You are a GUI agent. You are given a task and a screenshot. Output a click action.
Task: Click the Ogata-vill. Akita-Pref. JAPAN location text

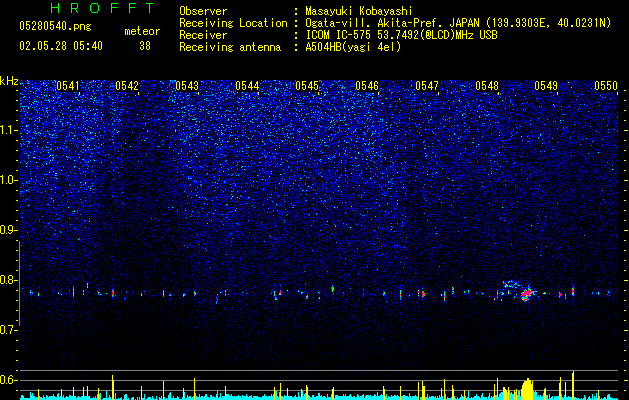click(x=458, y=23)
